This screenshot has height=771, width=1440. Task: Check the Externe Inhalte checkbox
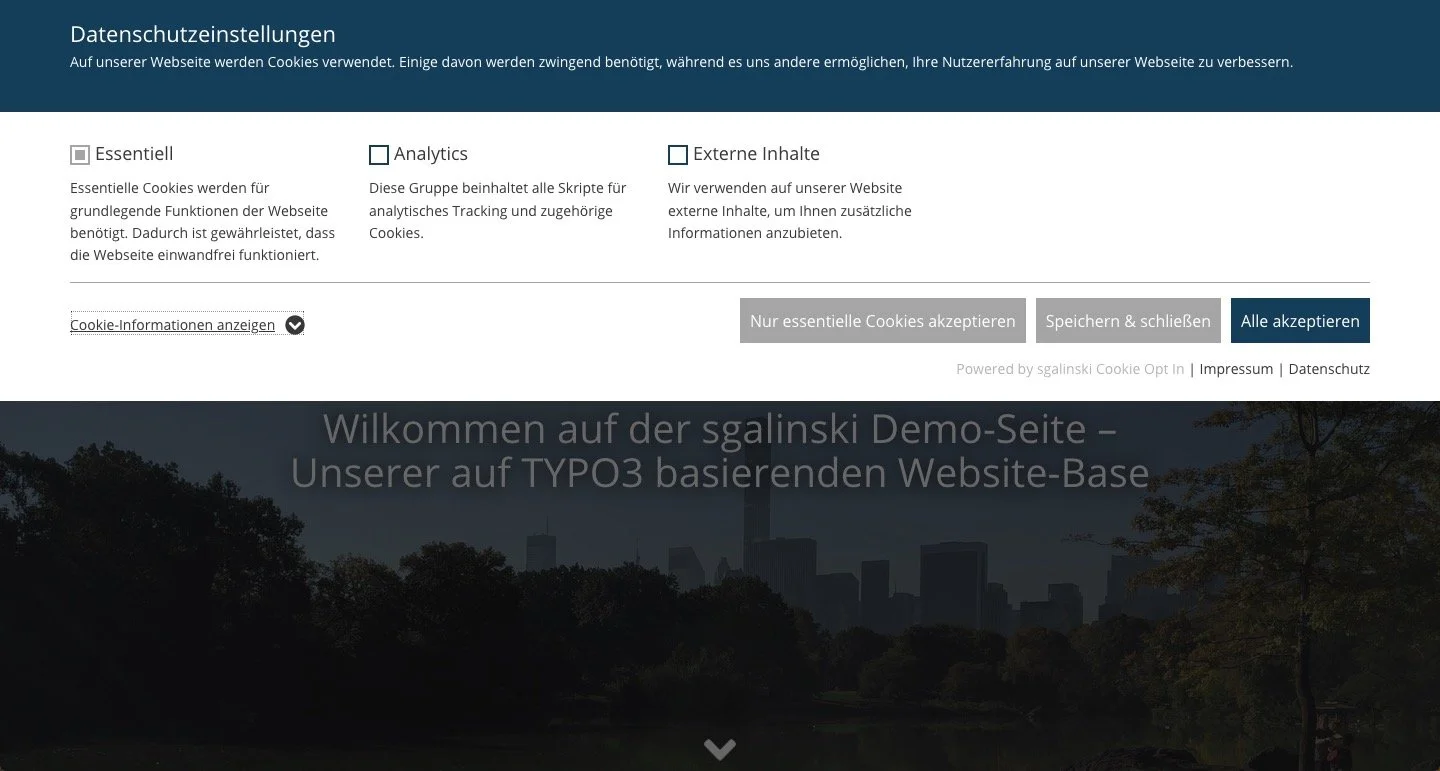pos(677,154)
